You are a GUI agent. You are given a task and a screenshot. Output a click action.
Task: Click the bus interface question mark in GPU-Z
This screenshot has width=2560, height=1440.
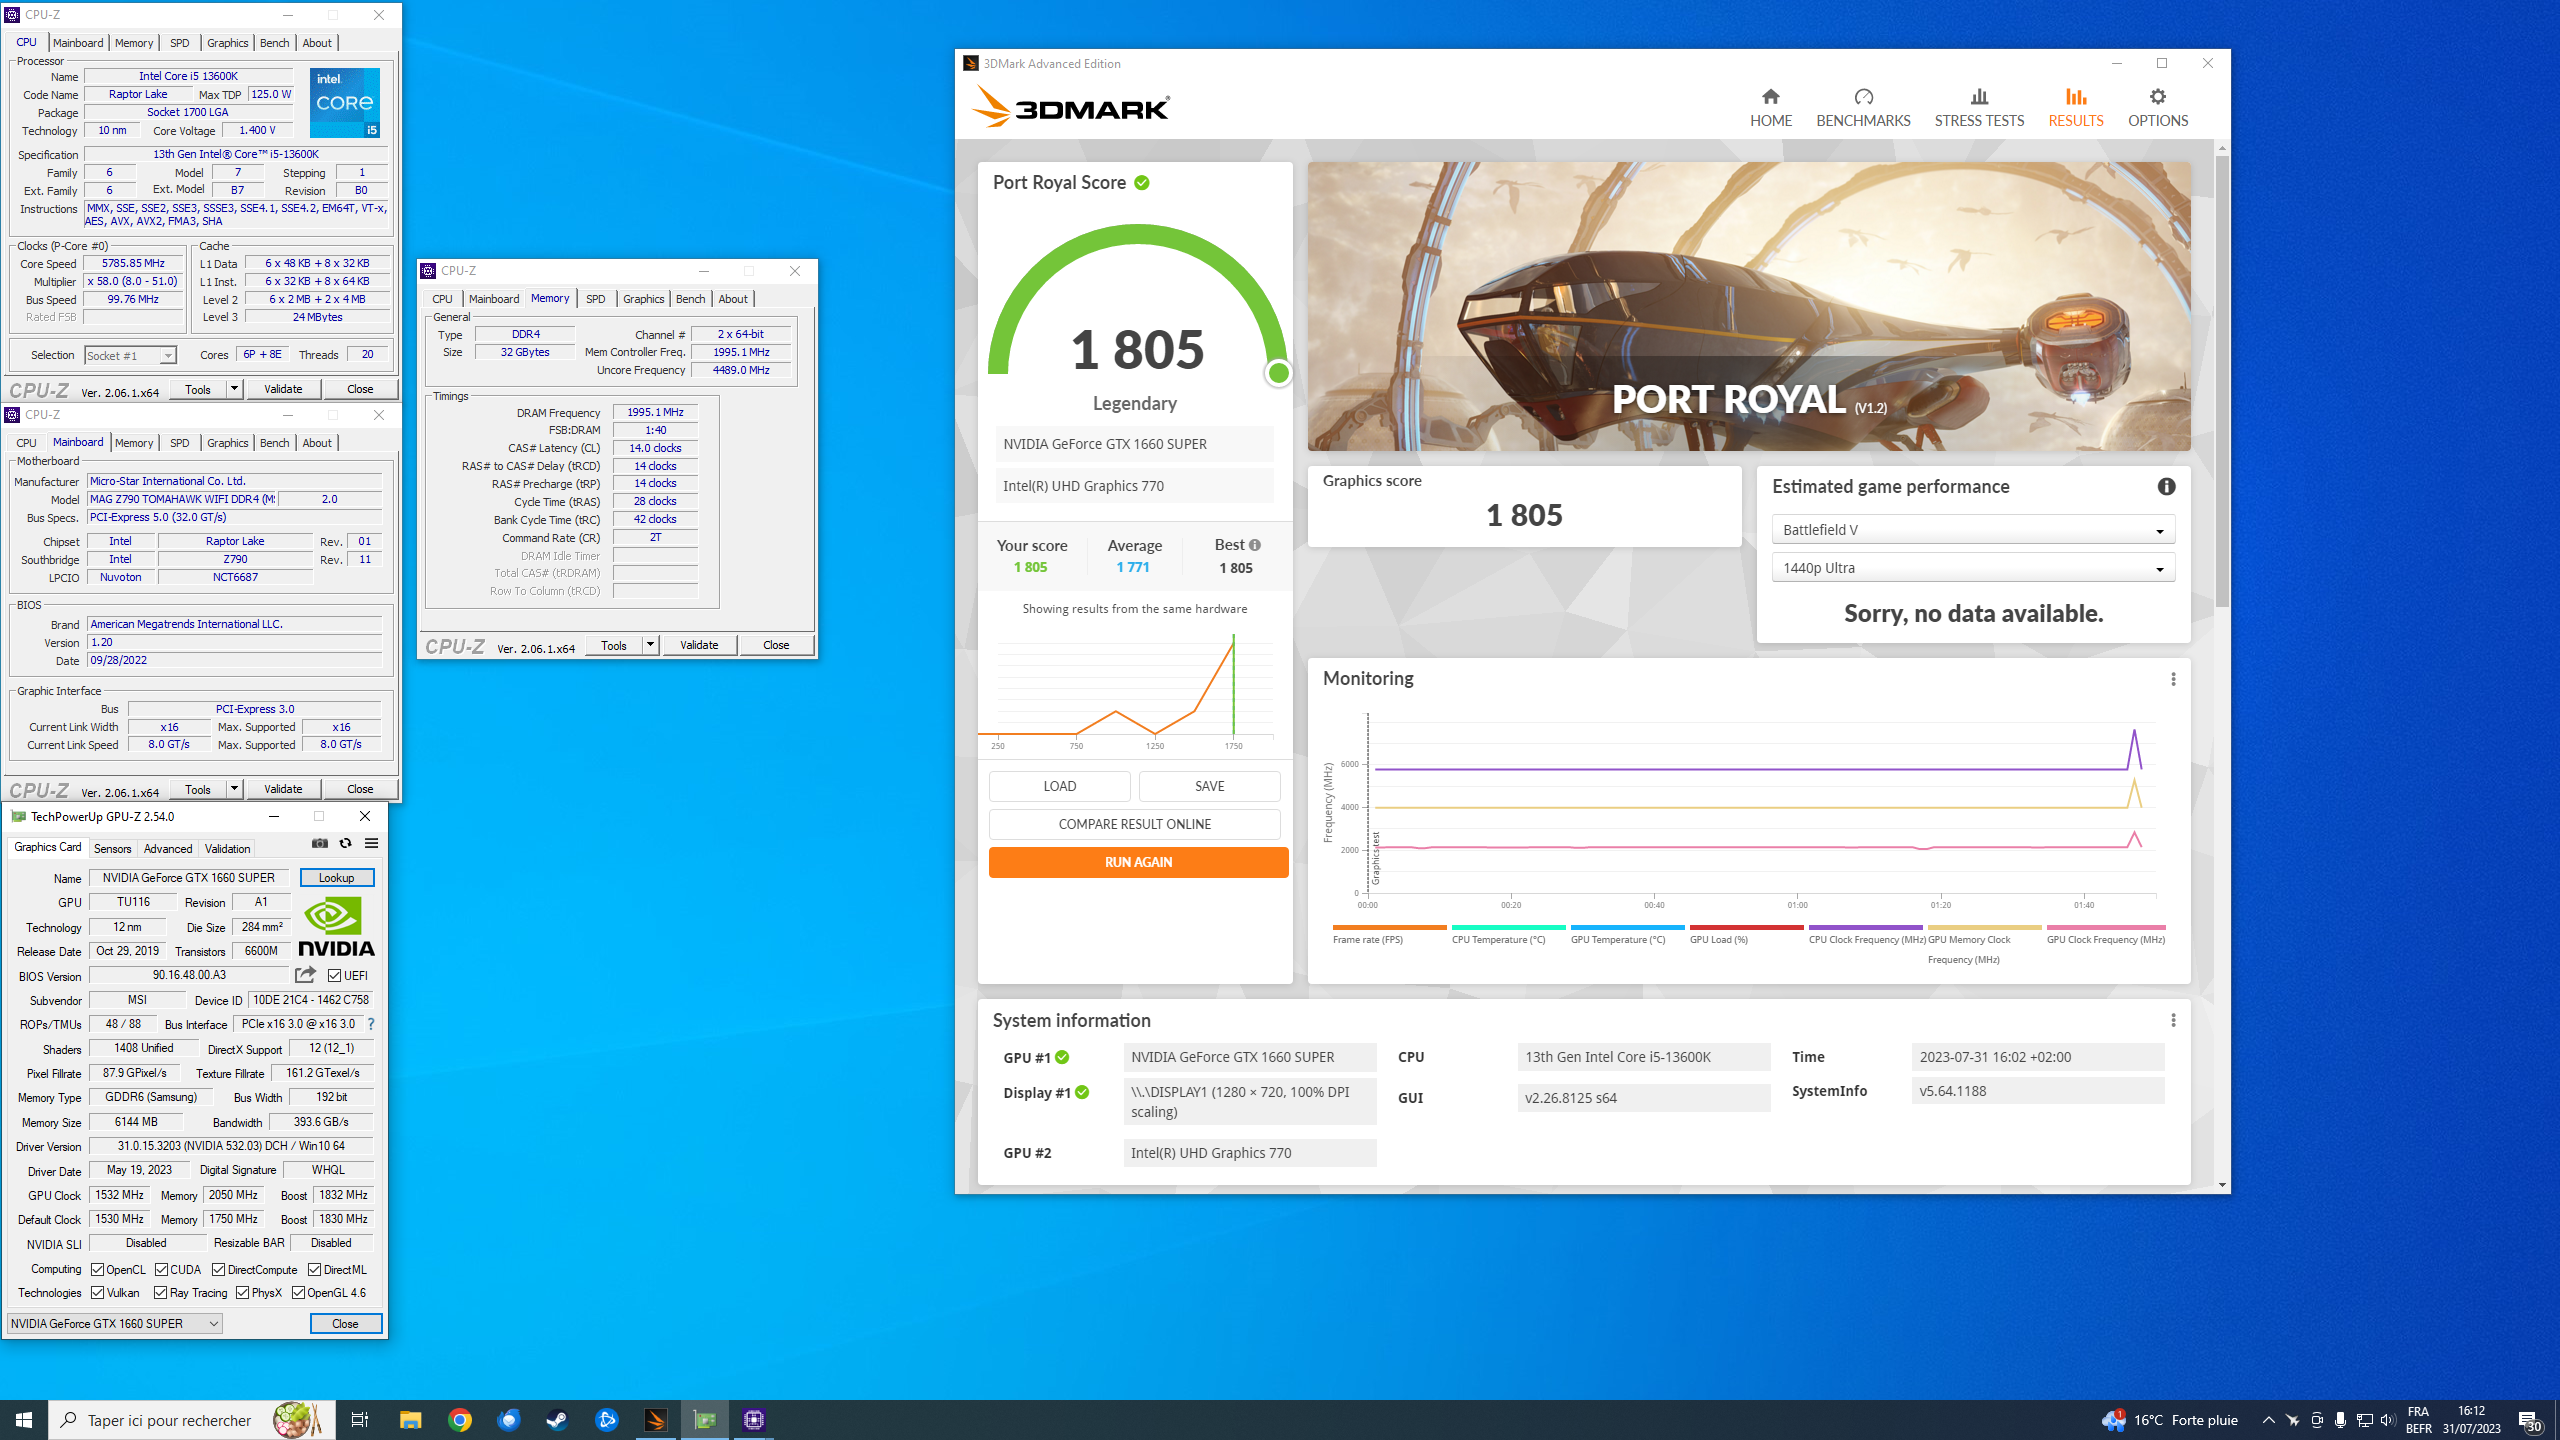pyautogui.click(x=371, y=1024)
